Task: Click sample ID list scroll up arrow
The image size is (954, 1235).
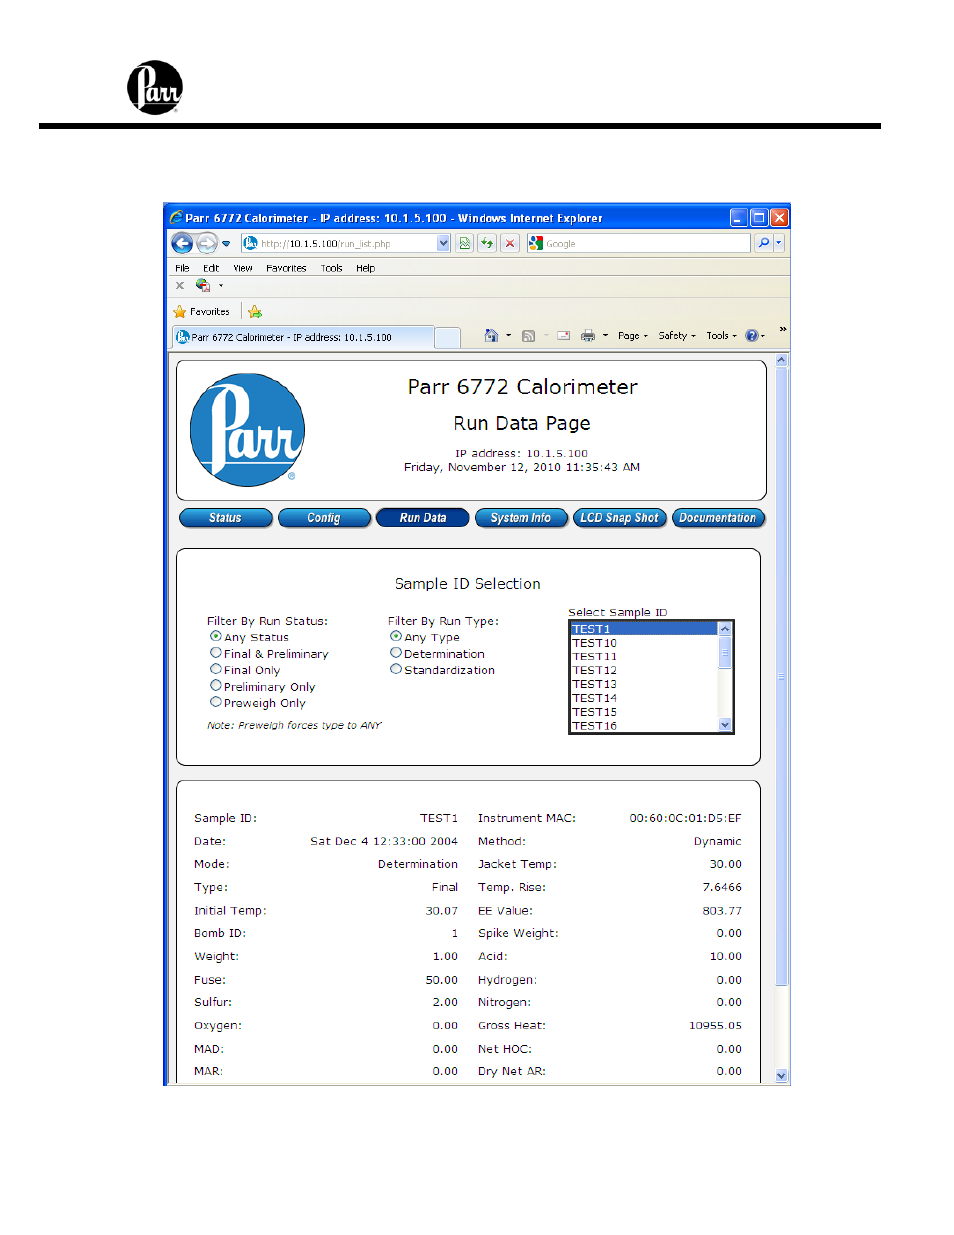Action: point(725,628)
